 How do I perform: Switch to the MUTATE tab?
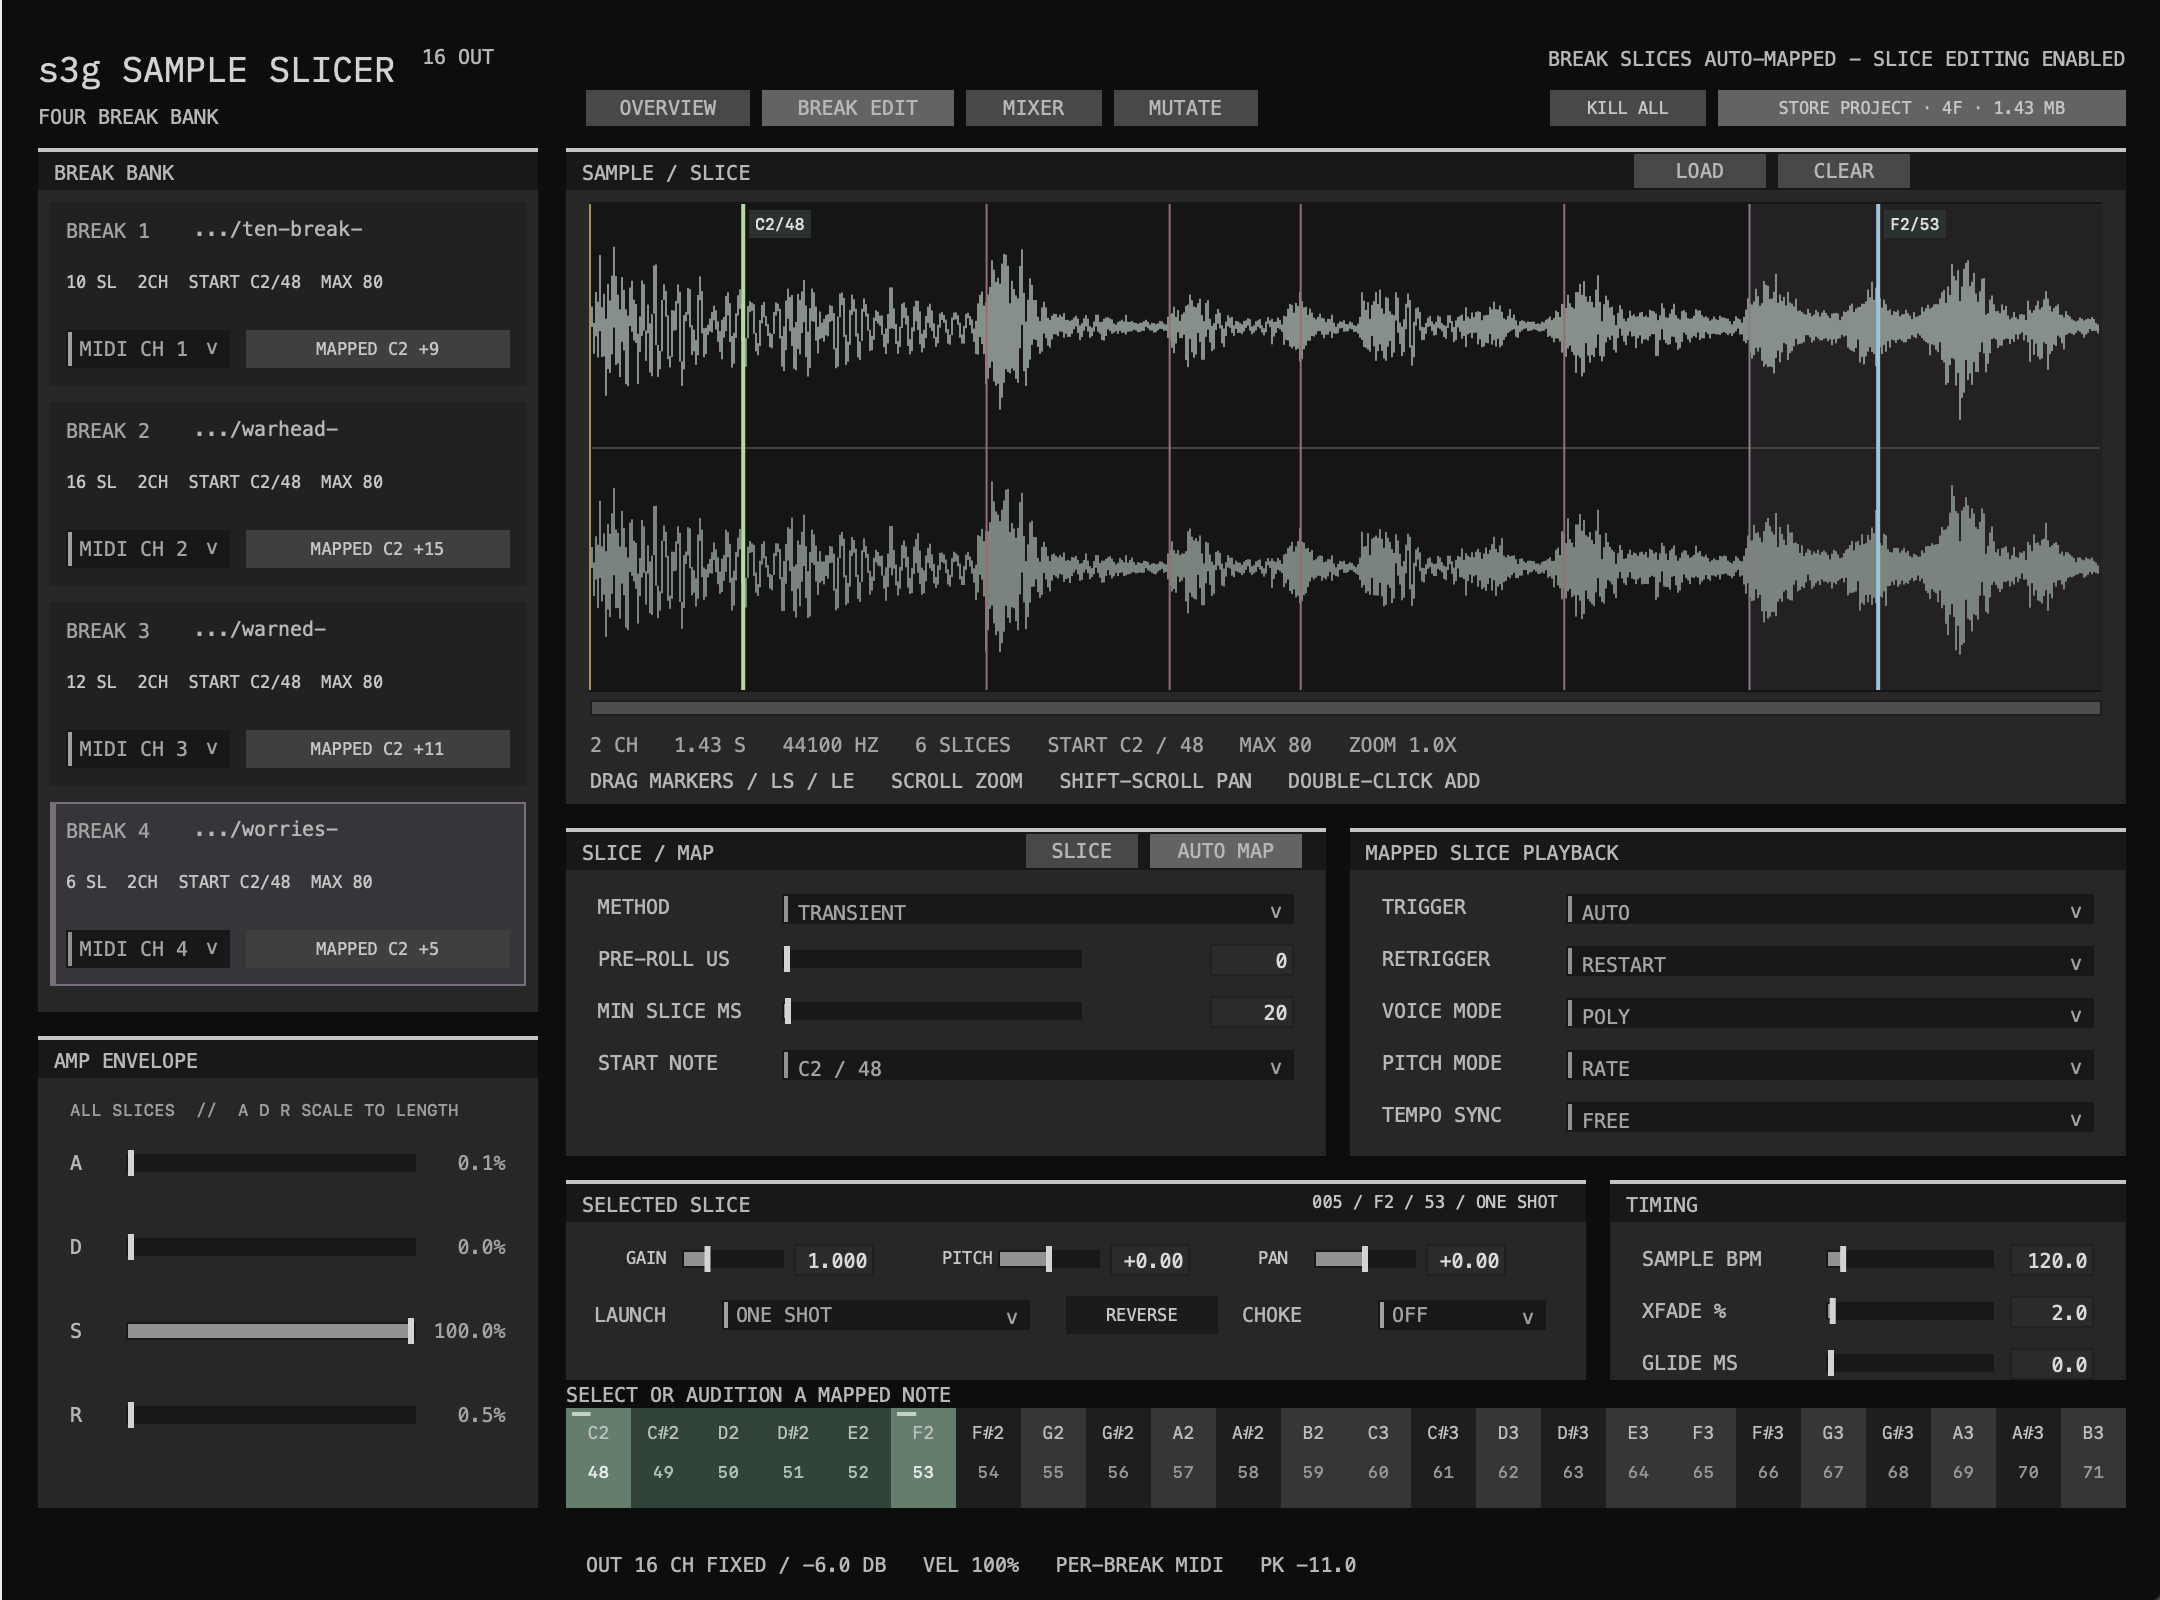pyautogui.click(x=1185, y=108)
